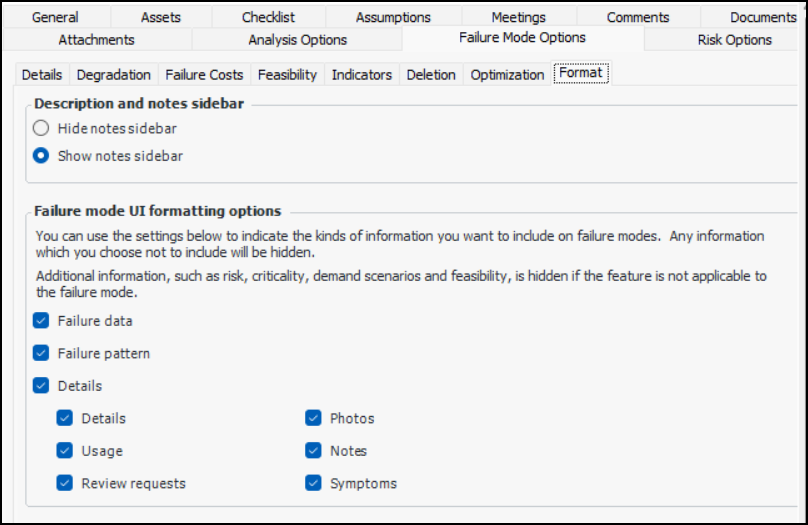
Task: Open the Risk Options tab
Action: pyautogui.click(x=734, y=40)
